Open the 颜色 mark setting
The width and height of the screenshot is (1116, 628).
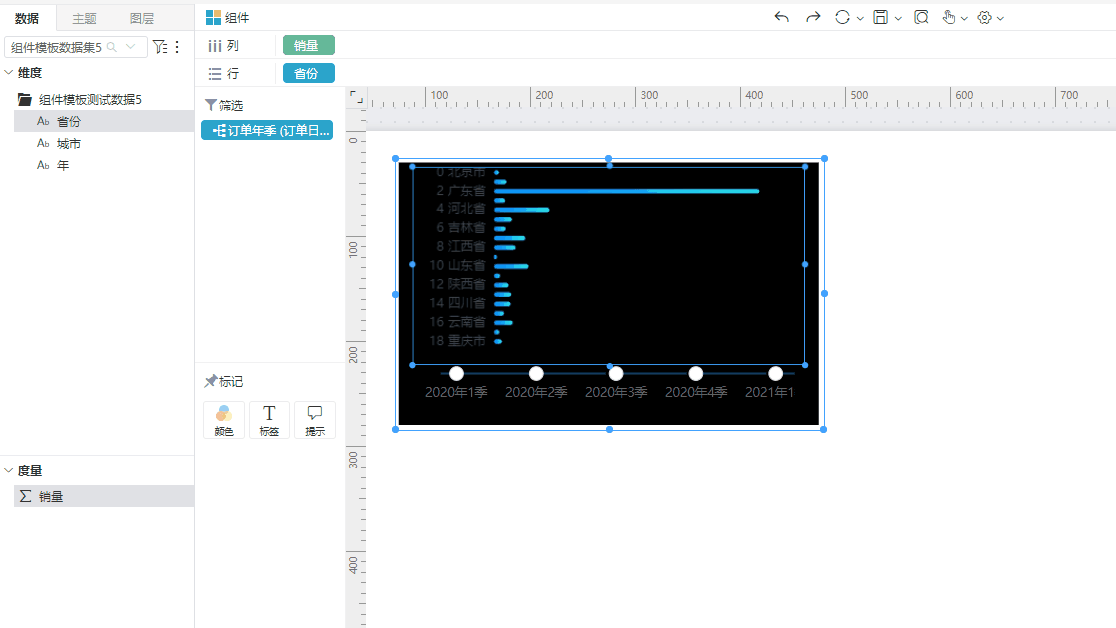point(223,419)
